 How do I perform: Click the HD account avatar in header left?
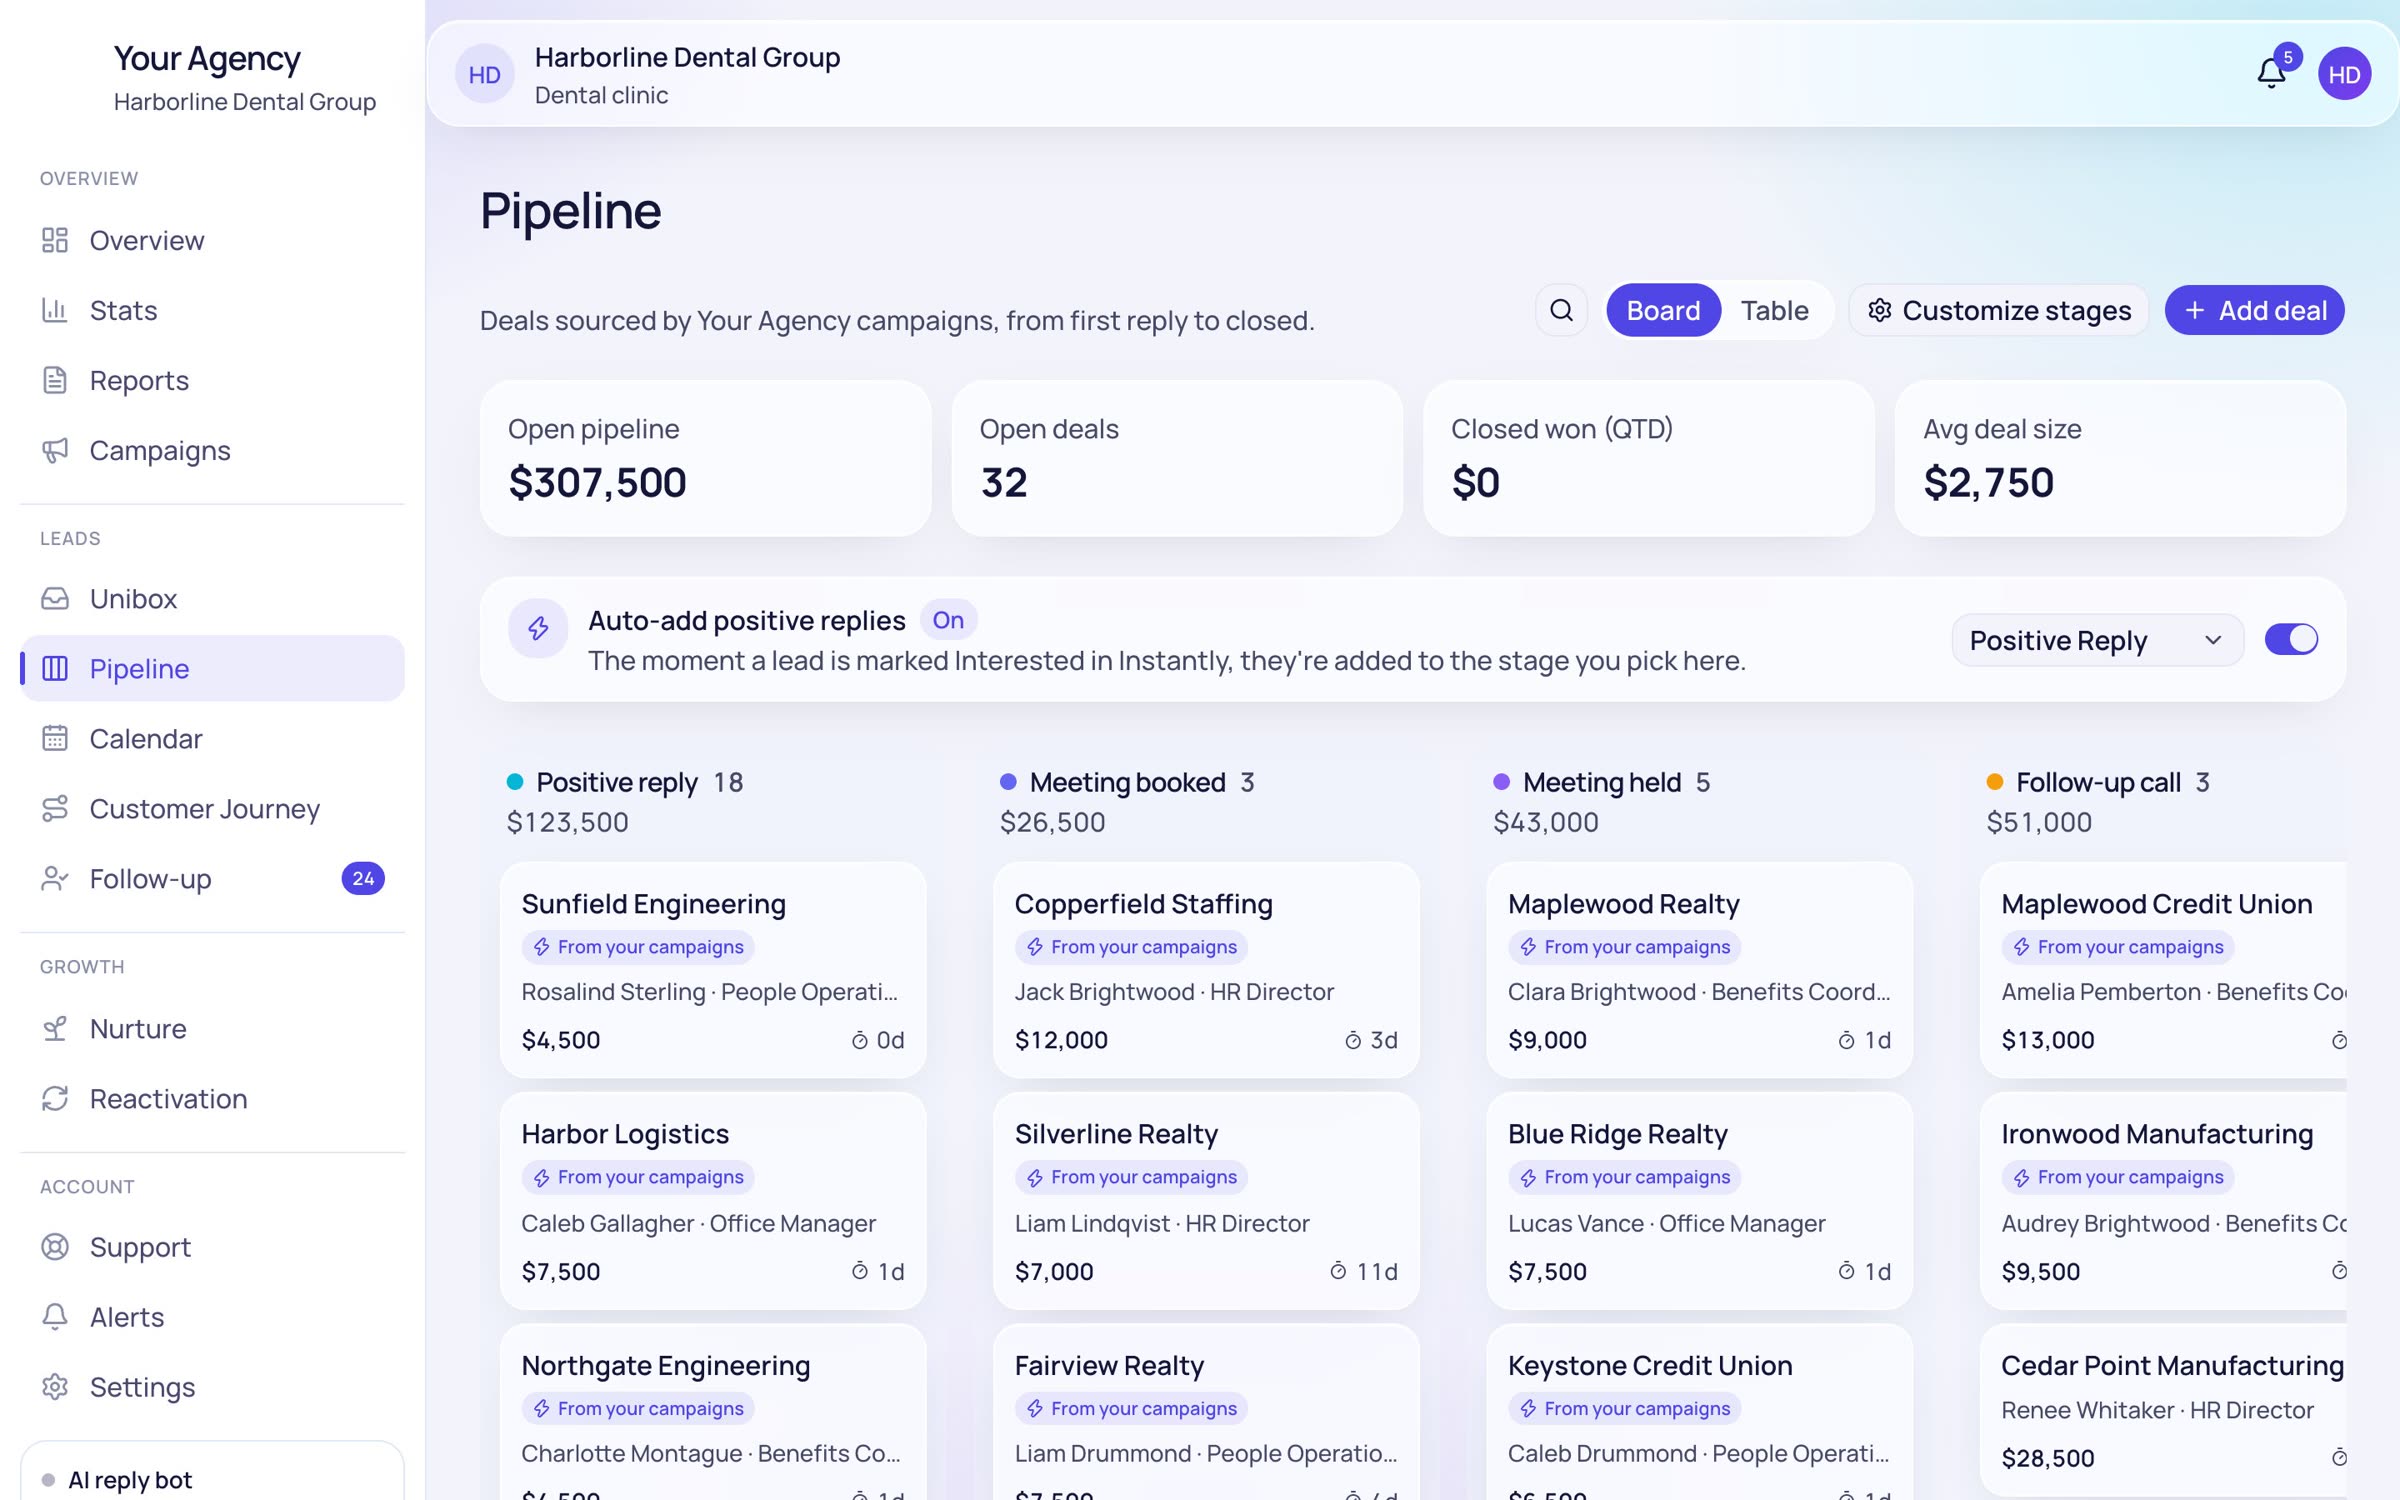pyautogui.click(x=484, y=74)
